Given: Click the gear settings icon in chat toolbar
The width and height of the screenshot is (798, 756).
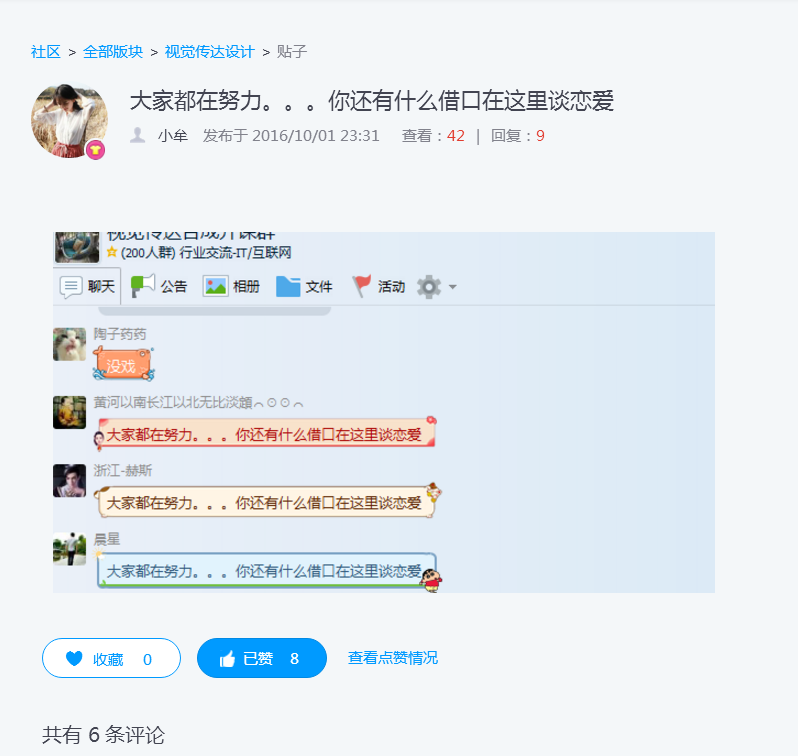Looking at the screenshot, I should 429,287.
